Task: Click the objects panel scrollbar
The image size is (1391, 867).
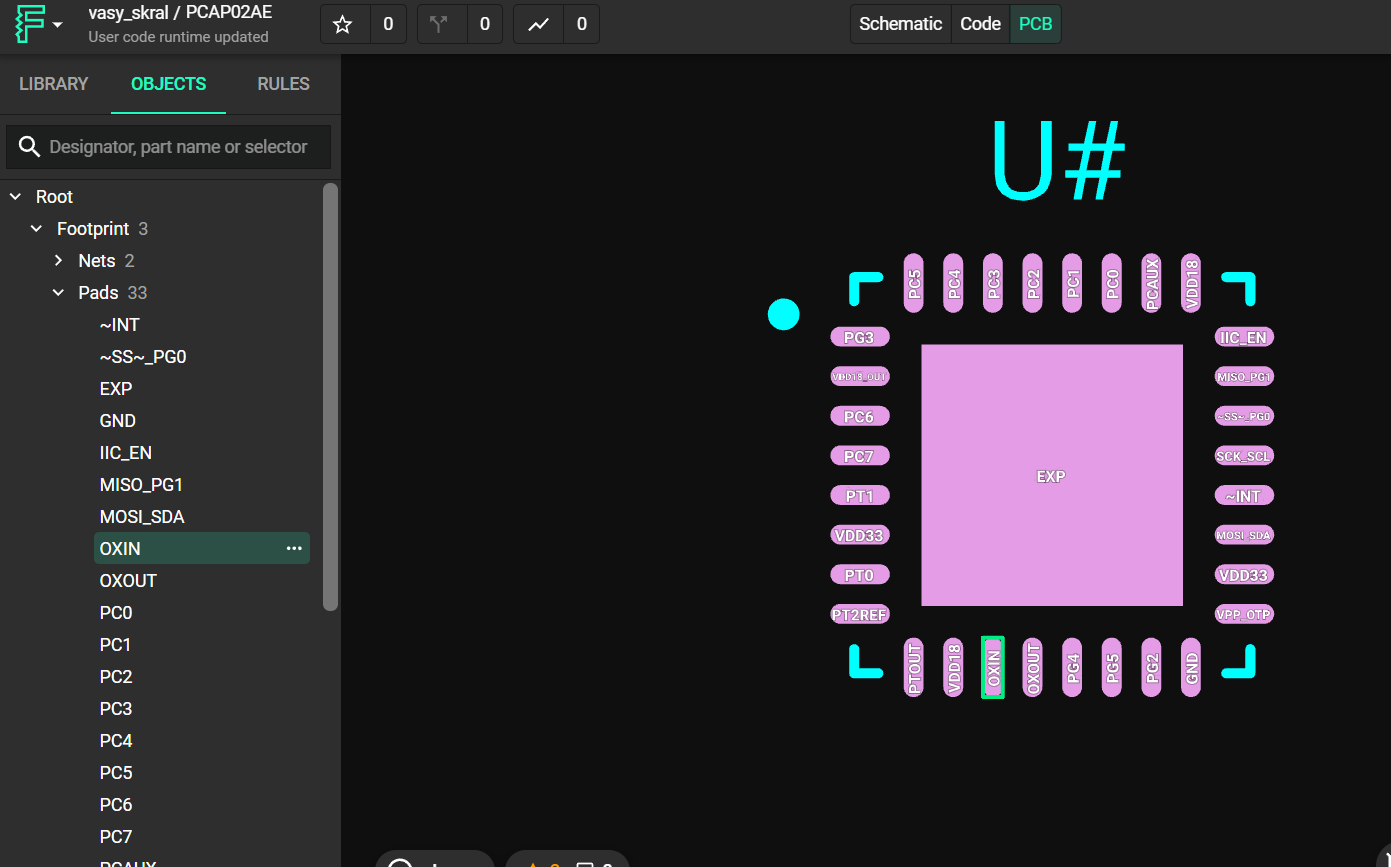Action: (x=331, y=396)
